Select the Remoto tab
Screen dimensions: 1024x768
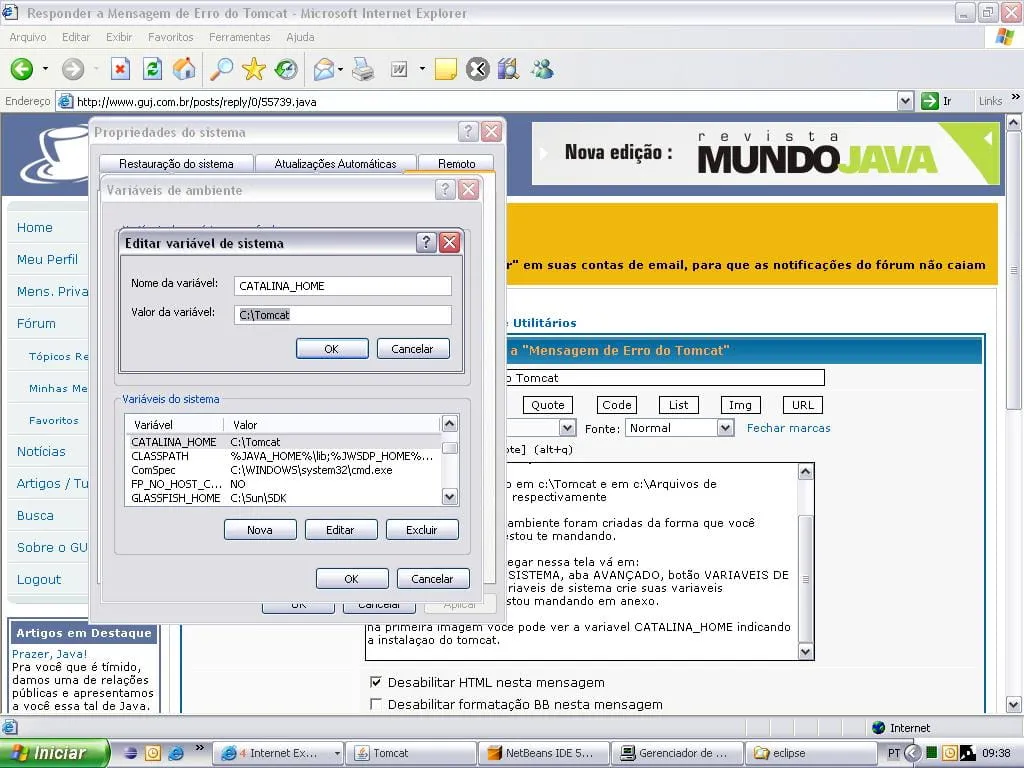click(x=456, y=163)
